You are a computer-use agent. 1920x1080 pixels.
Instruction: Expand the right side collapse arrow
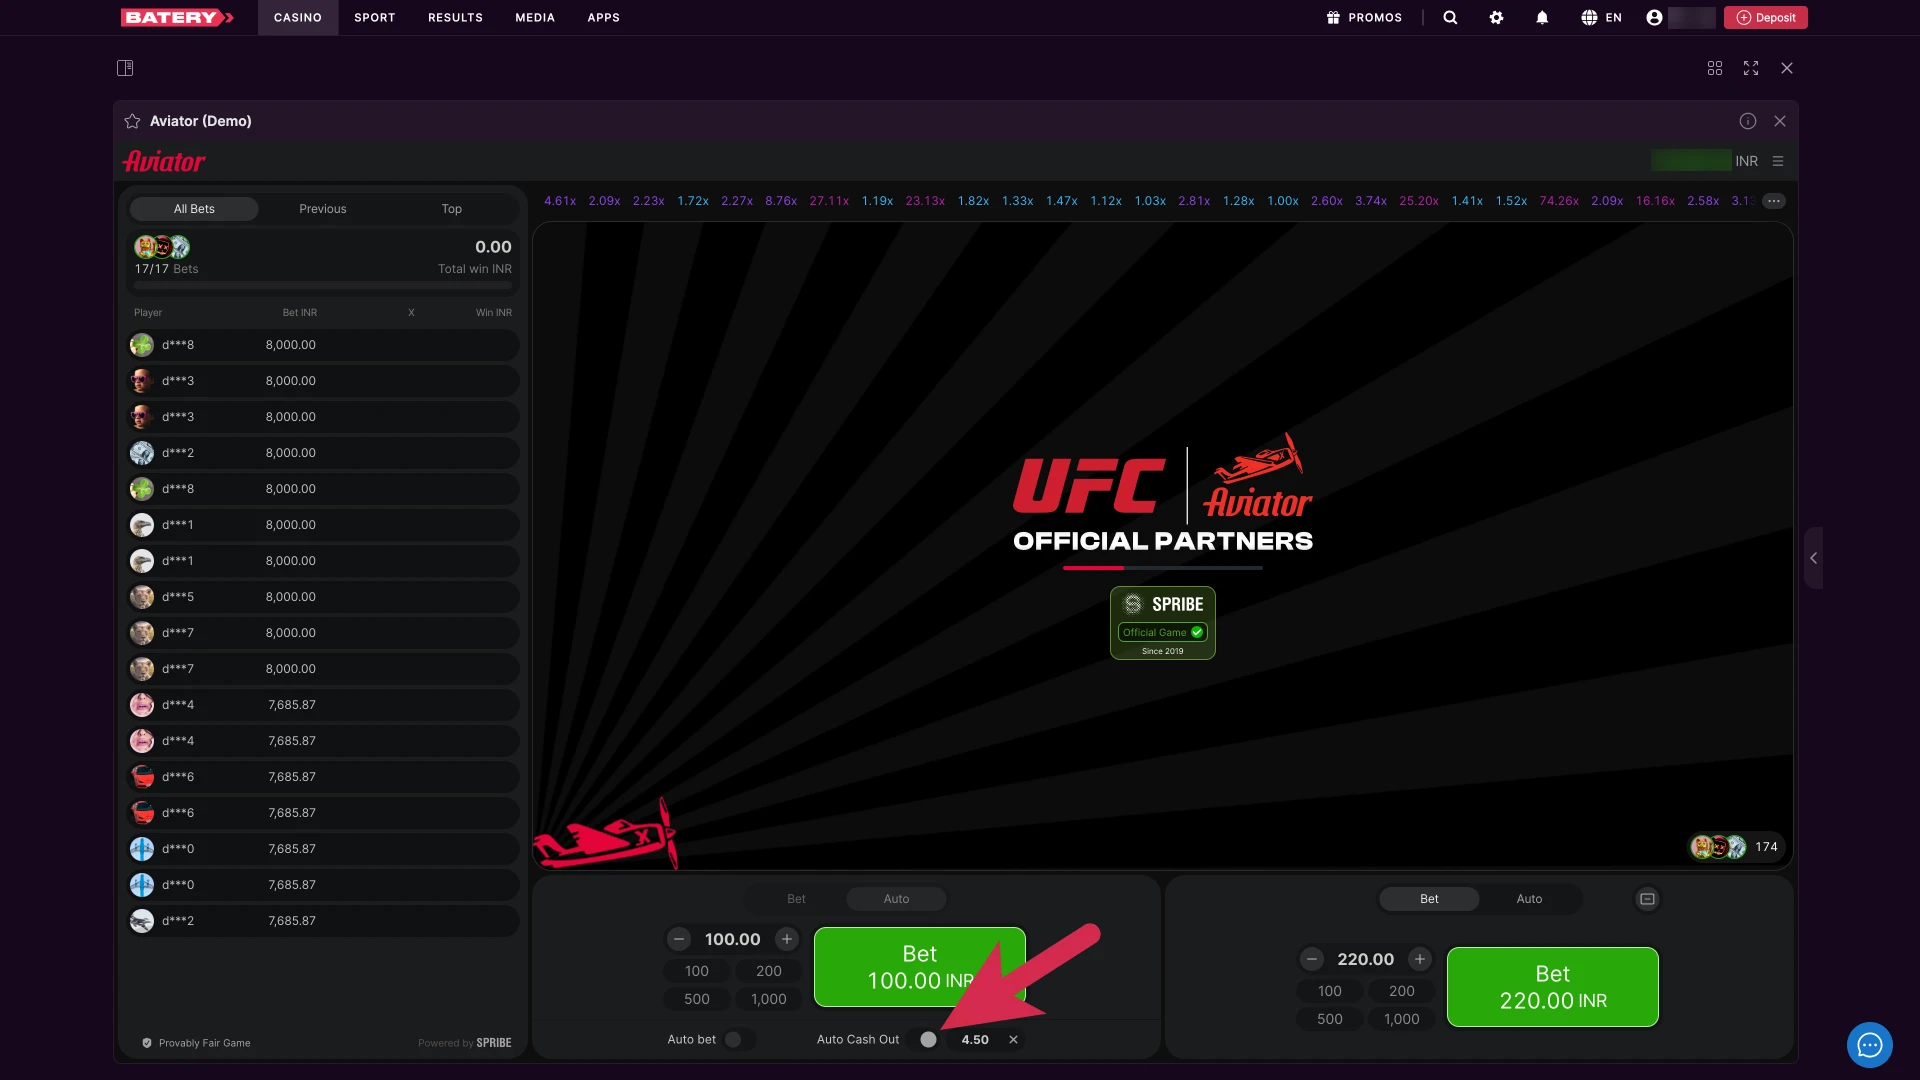pos(1813,558)
